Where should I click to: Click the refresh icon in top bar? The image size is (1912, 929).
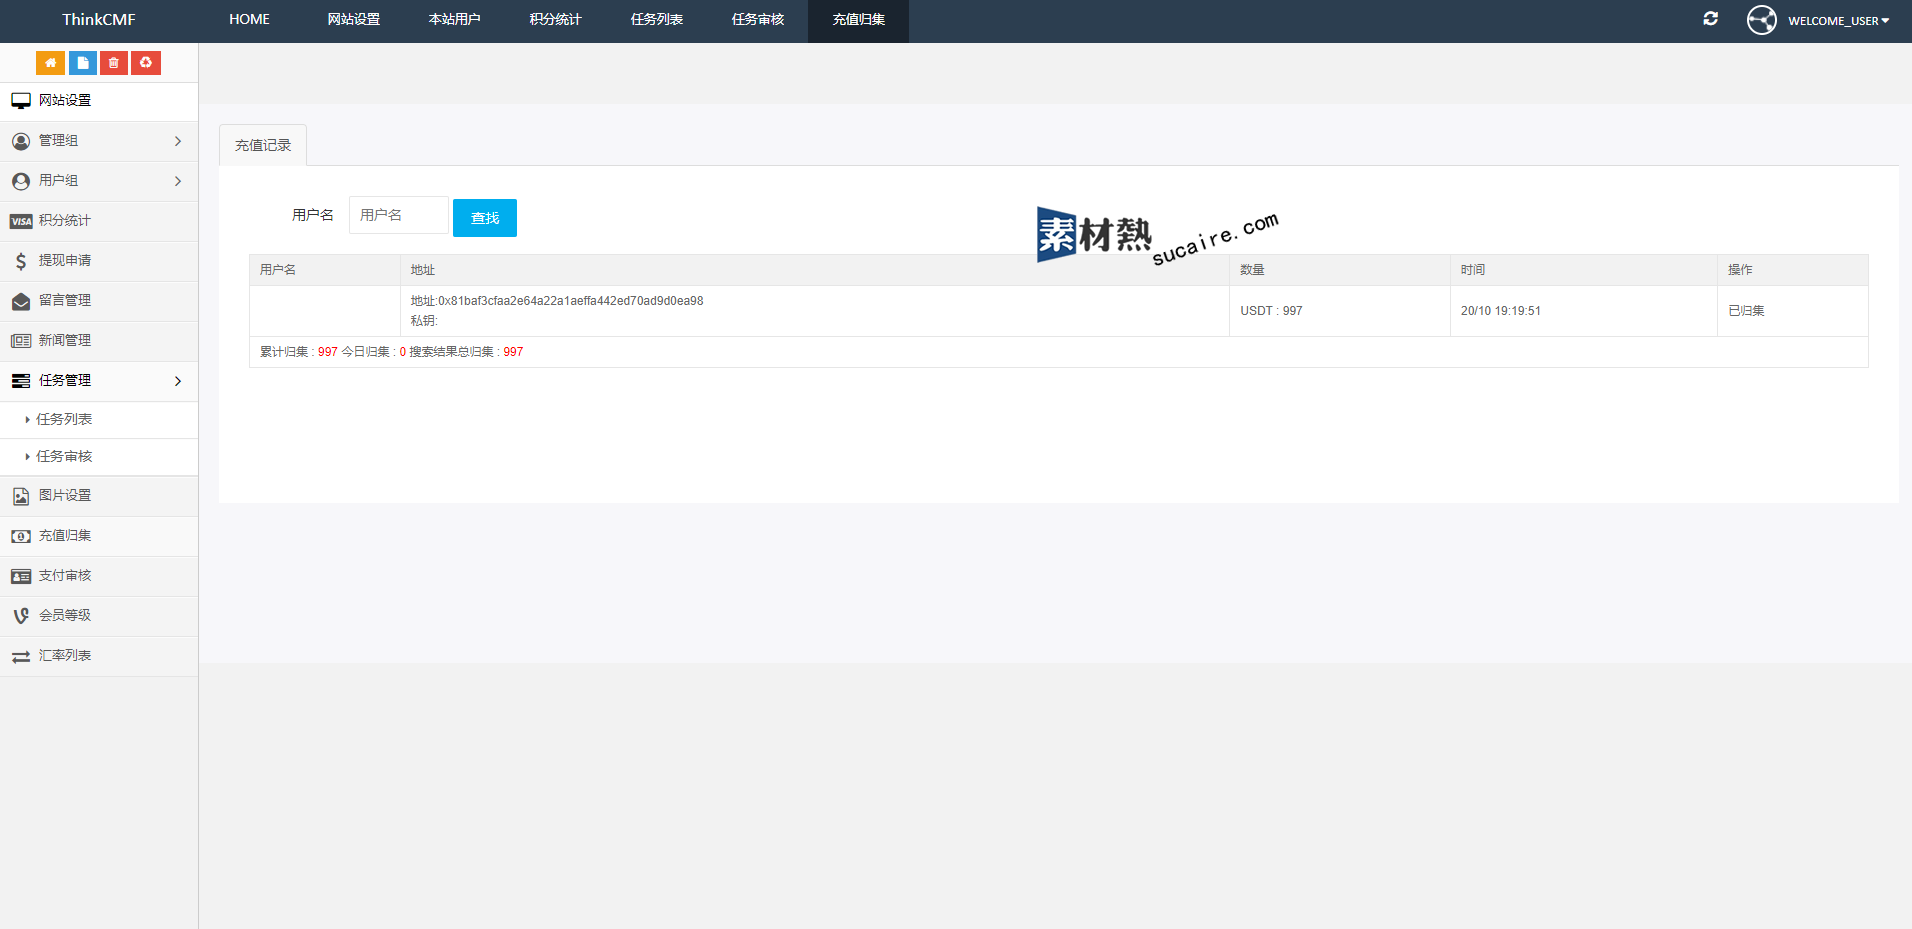[x=1710, y=19]
